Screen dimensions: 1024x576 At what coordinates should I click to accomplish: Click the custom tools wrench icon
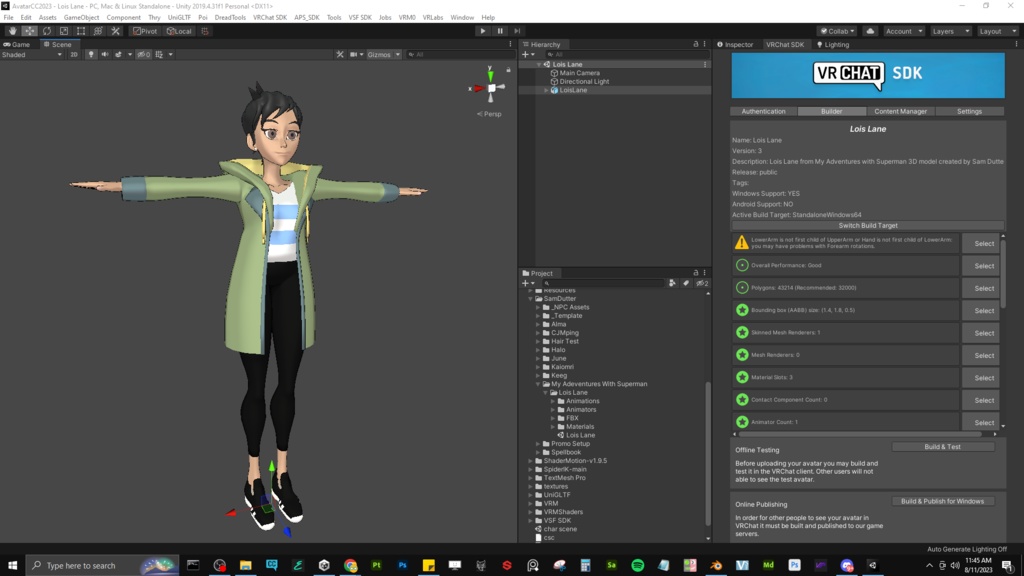point(115,31)
